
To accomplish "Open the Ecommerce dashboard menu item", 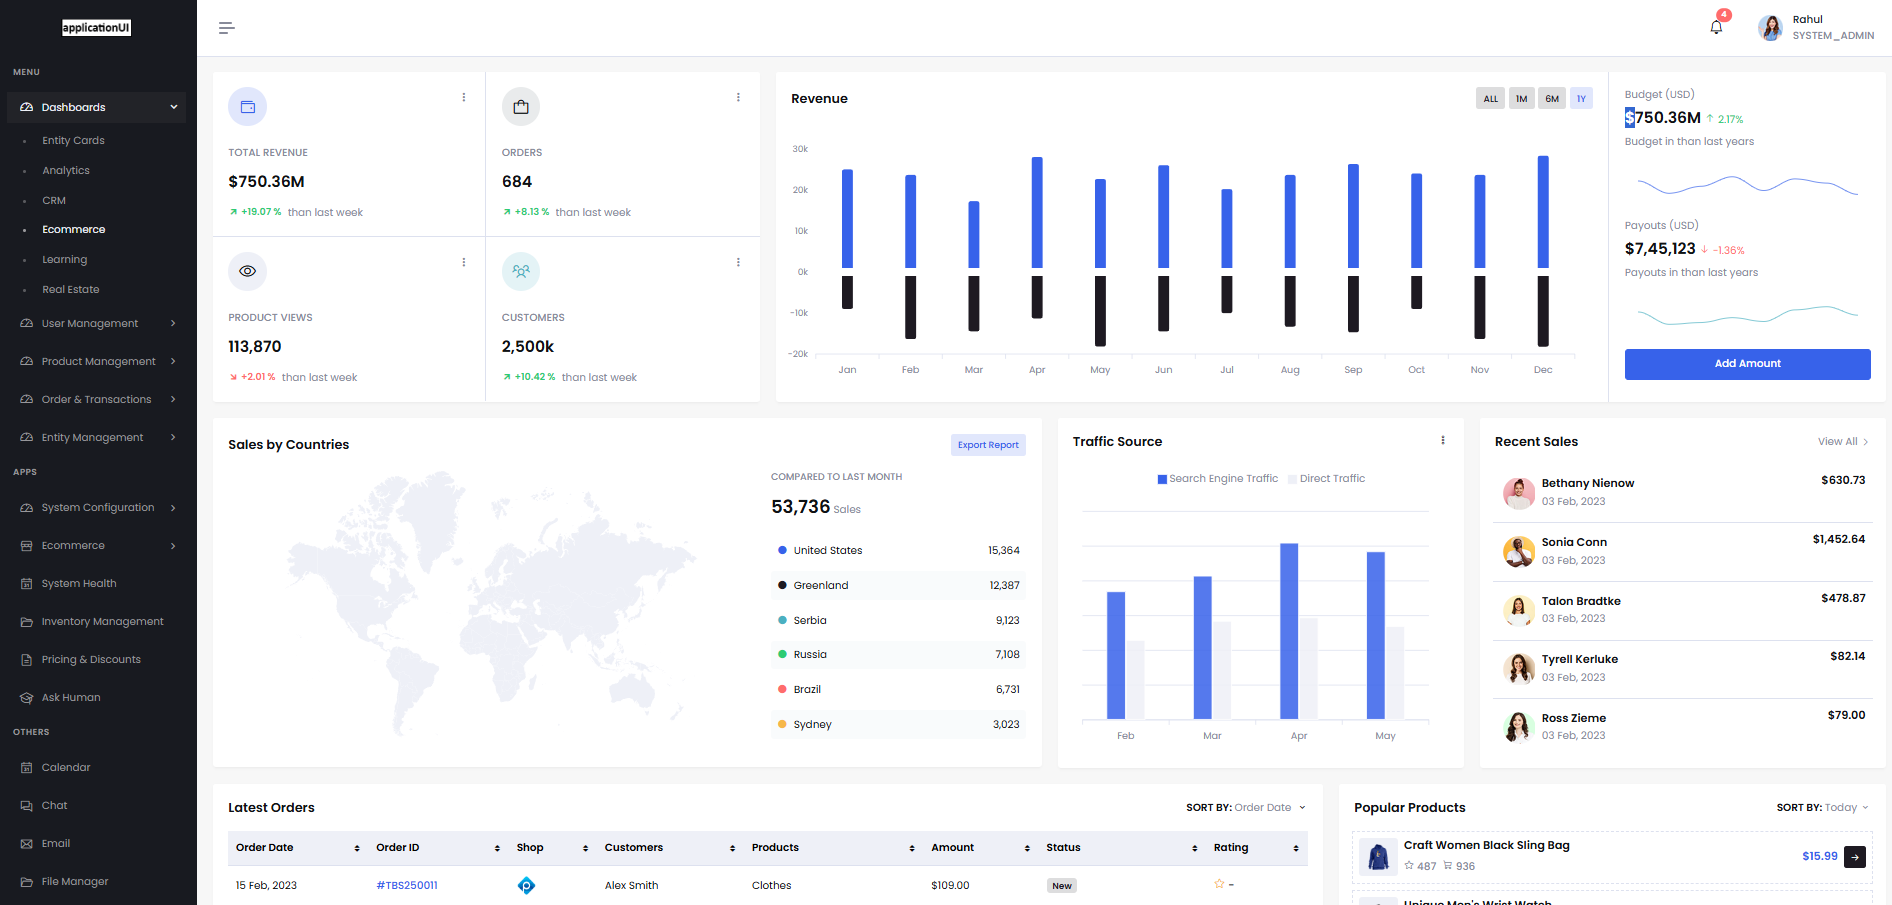I will [74, 229].
